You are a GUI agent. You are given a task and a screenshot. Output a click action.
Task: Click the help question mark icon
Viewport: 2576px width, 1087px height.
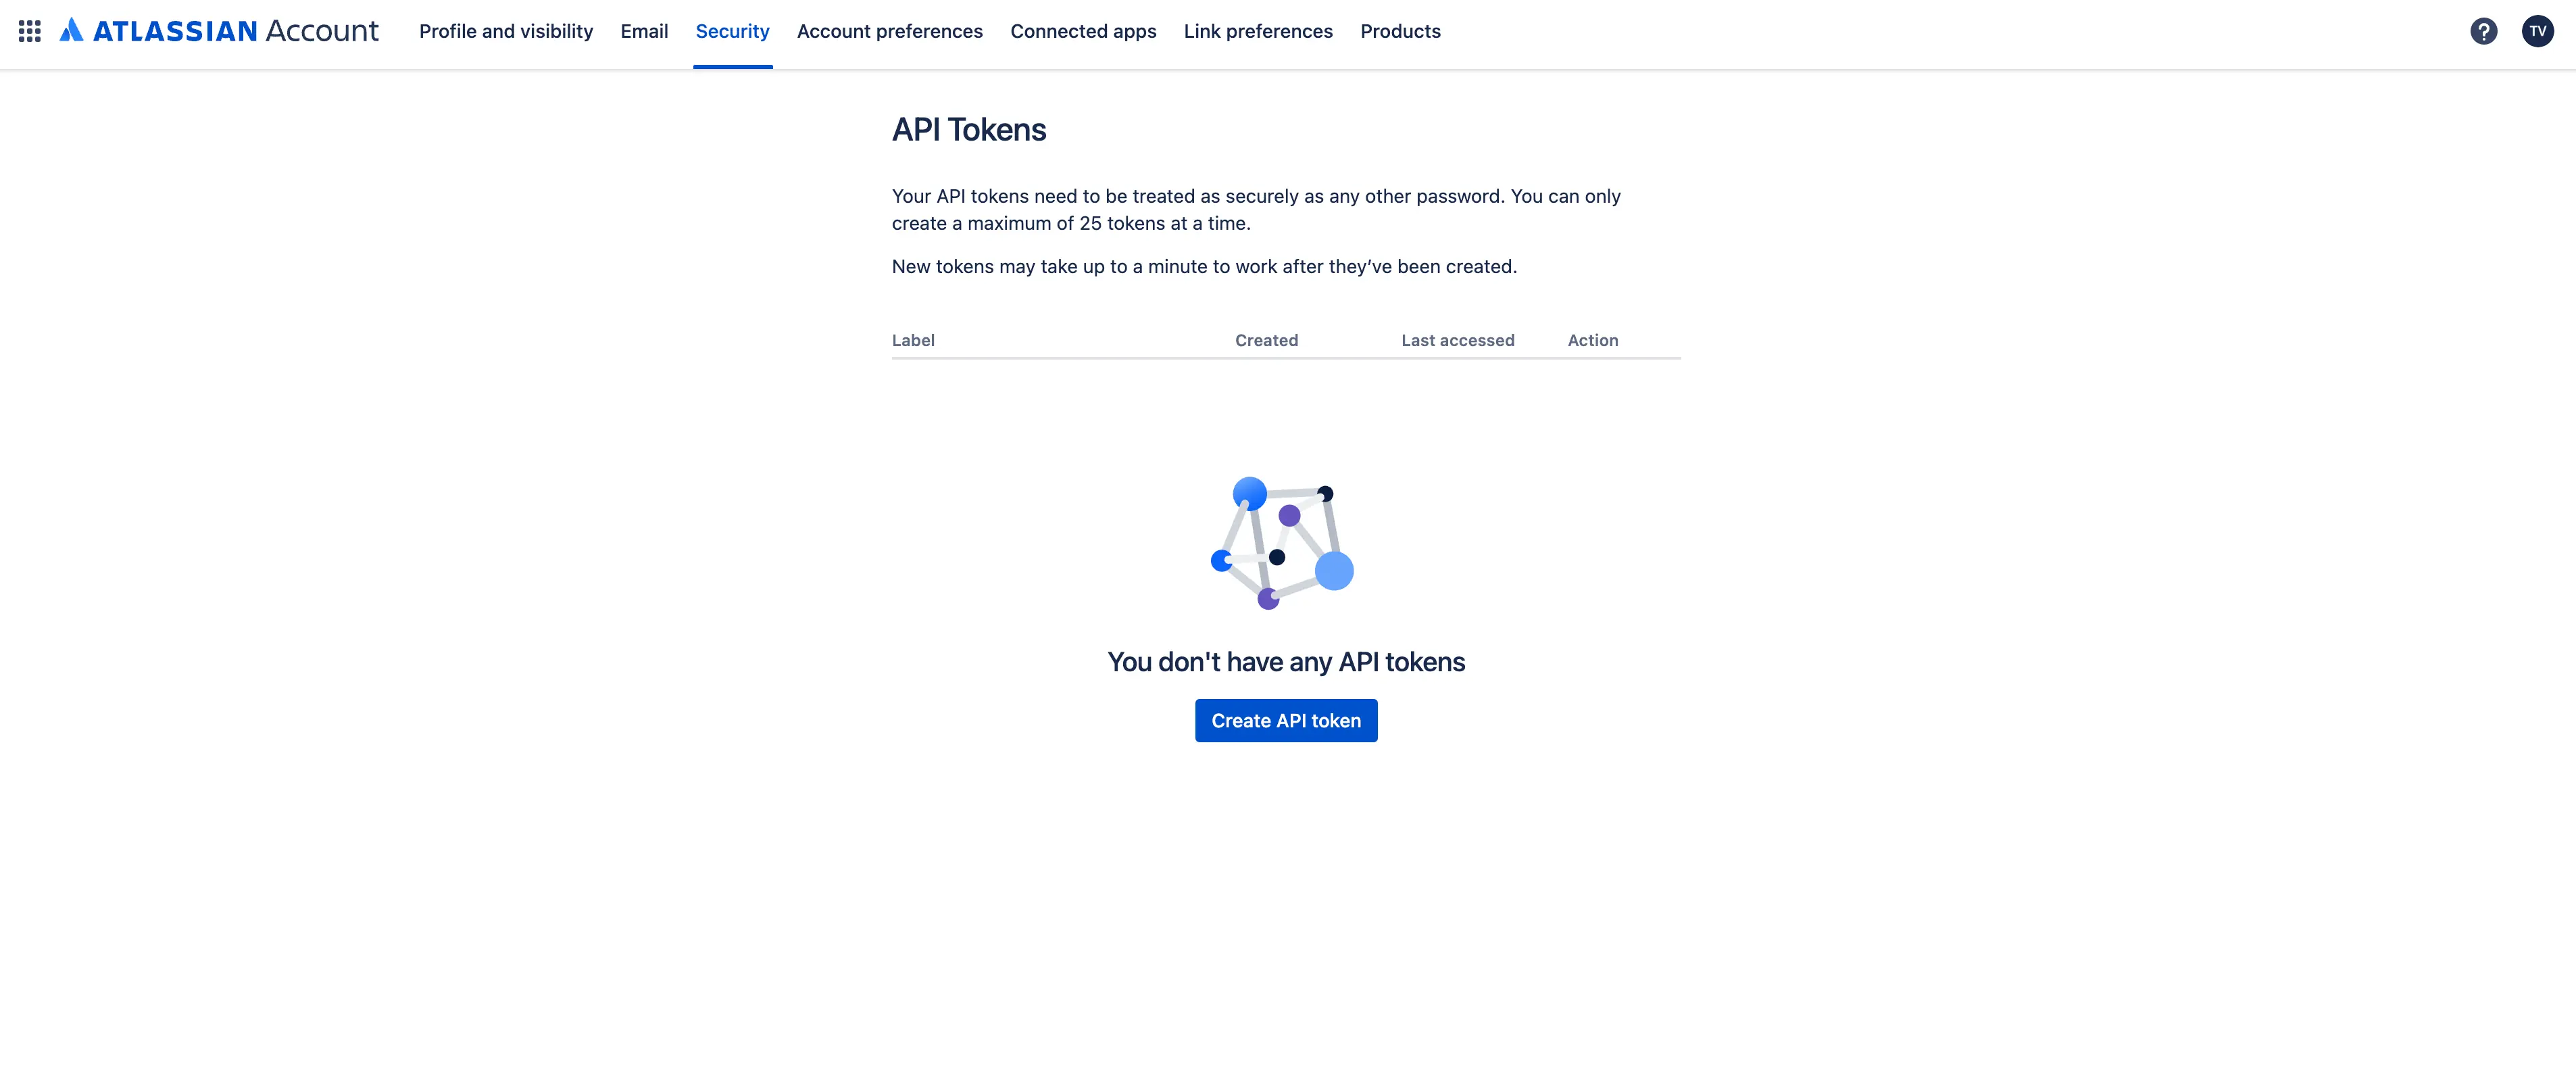point(2482,30)
